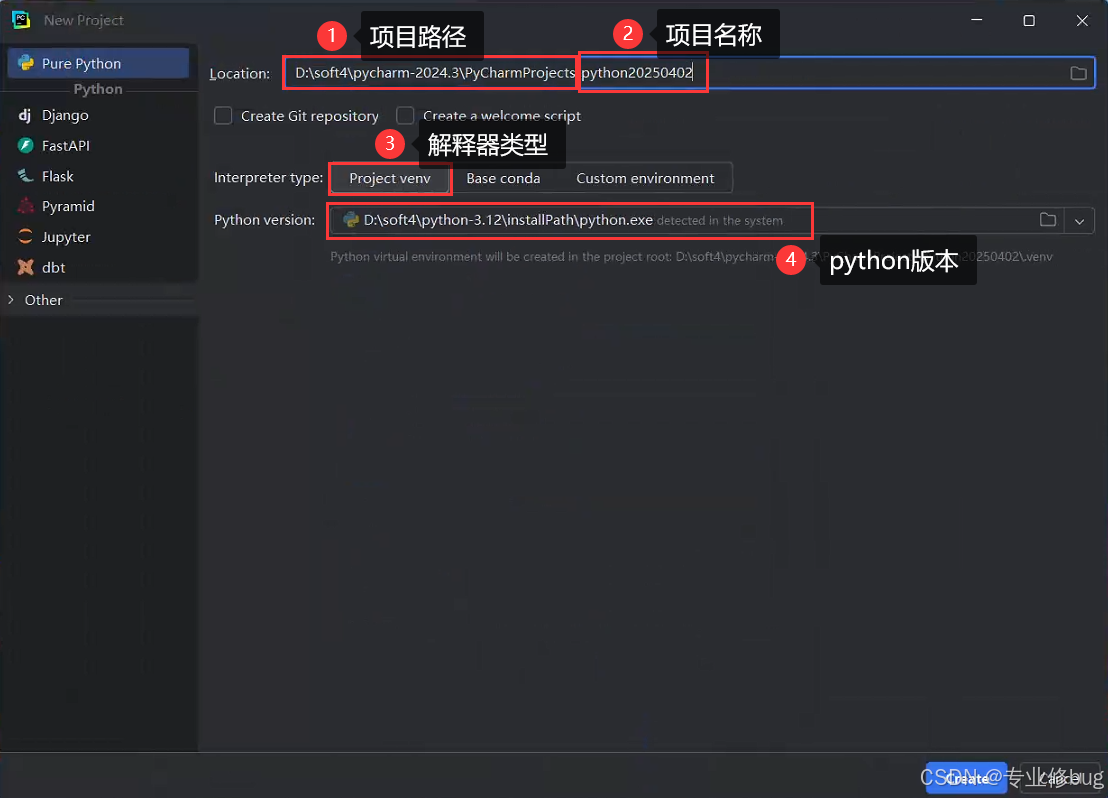Image resolution: width=1108 pixels, height=798 pixels.
Task: Click the 'detected in the system' text
Action: 719,221
